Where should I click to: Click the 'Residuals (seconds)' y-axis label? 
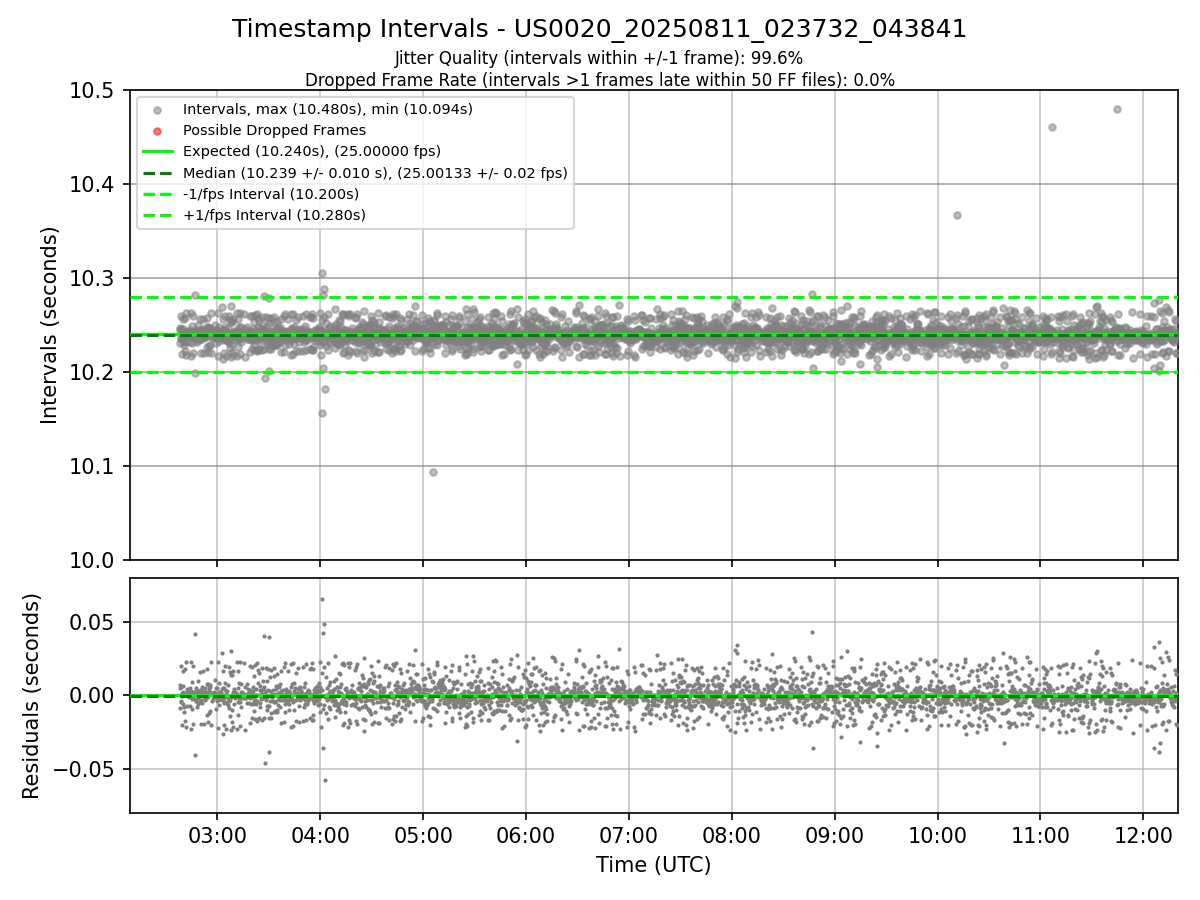click(x=32, y=695)
